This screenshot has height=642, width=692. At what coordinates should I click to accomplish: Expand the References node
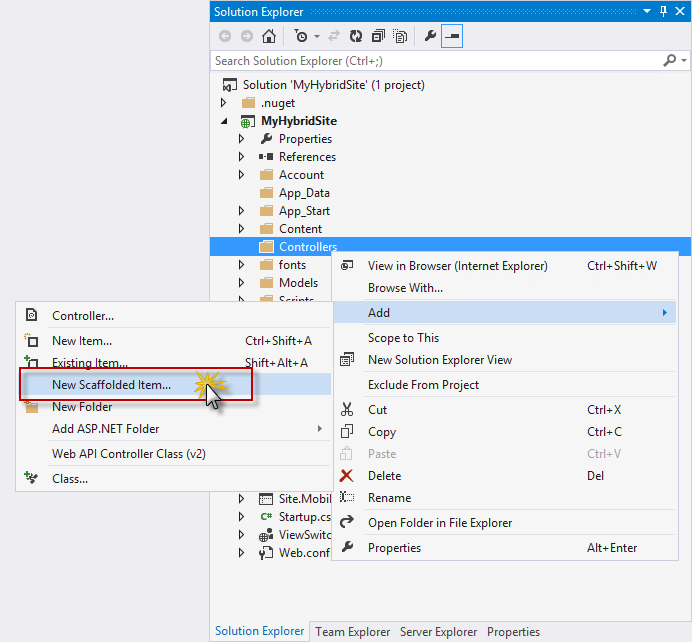[x=241, y=157]
